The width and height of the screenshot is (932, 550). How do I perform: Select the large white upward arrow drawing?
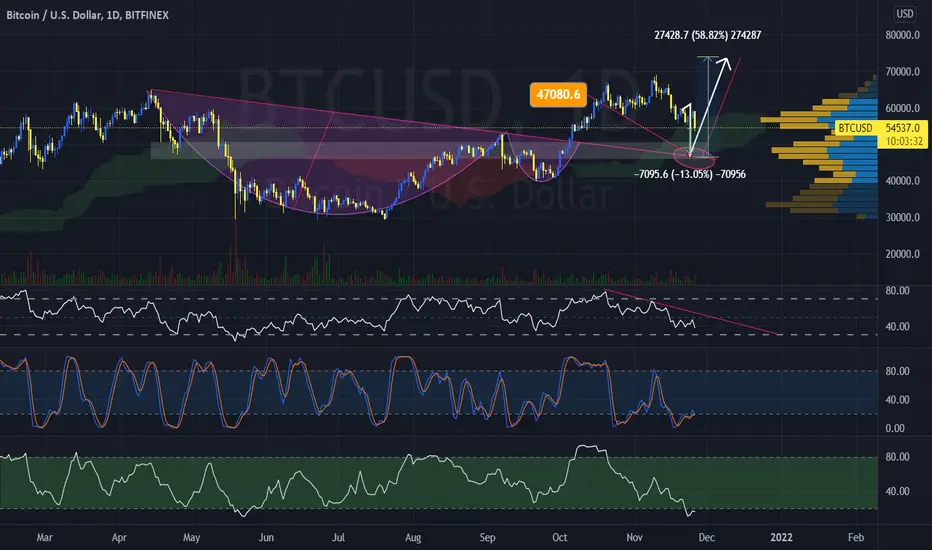(x=709, y=105)
